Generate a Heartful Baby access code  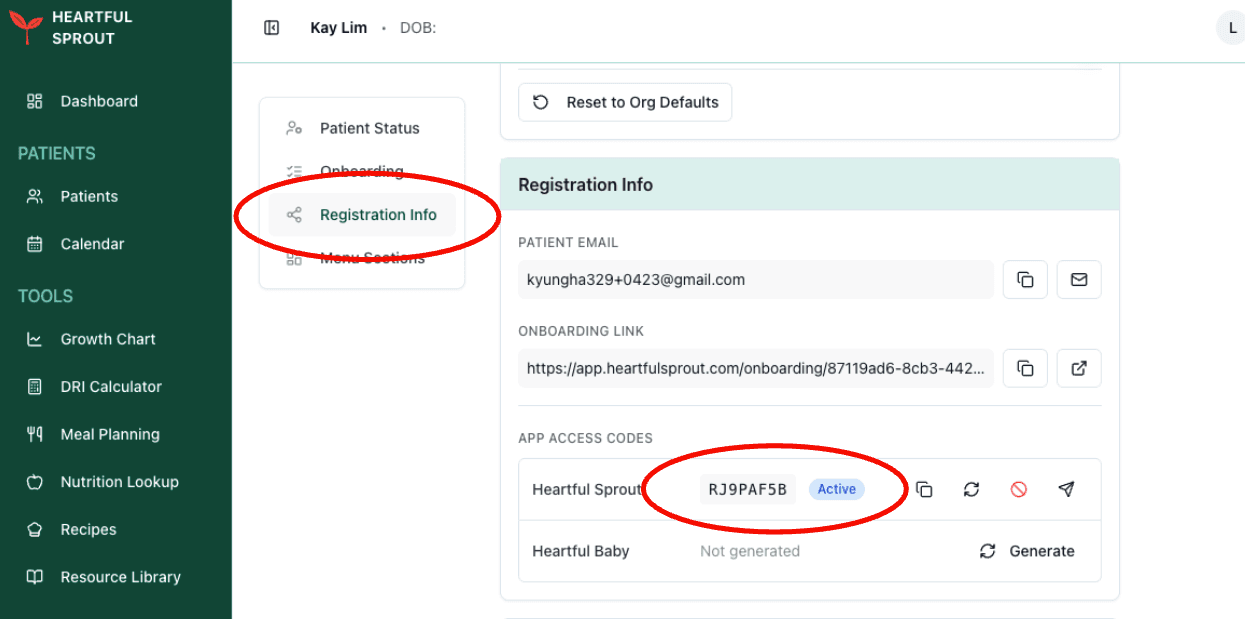coord(1028,551)
